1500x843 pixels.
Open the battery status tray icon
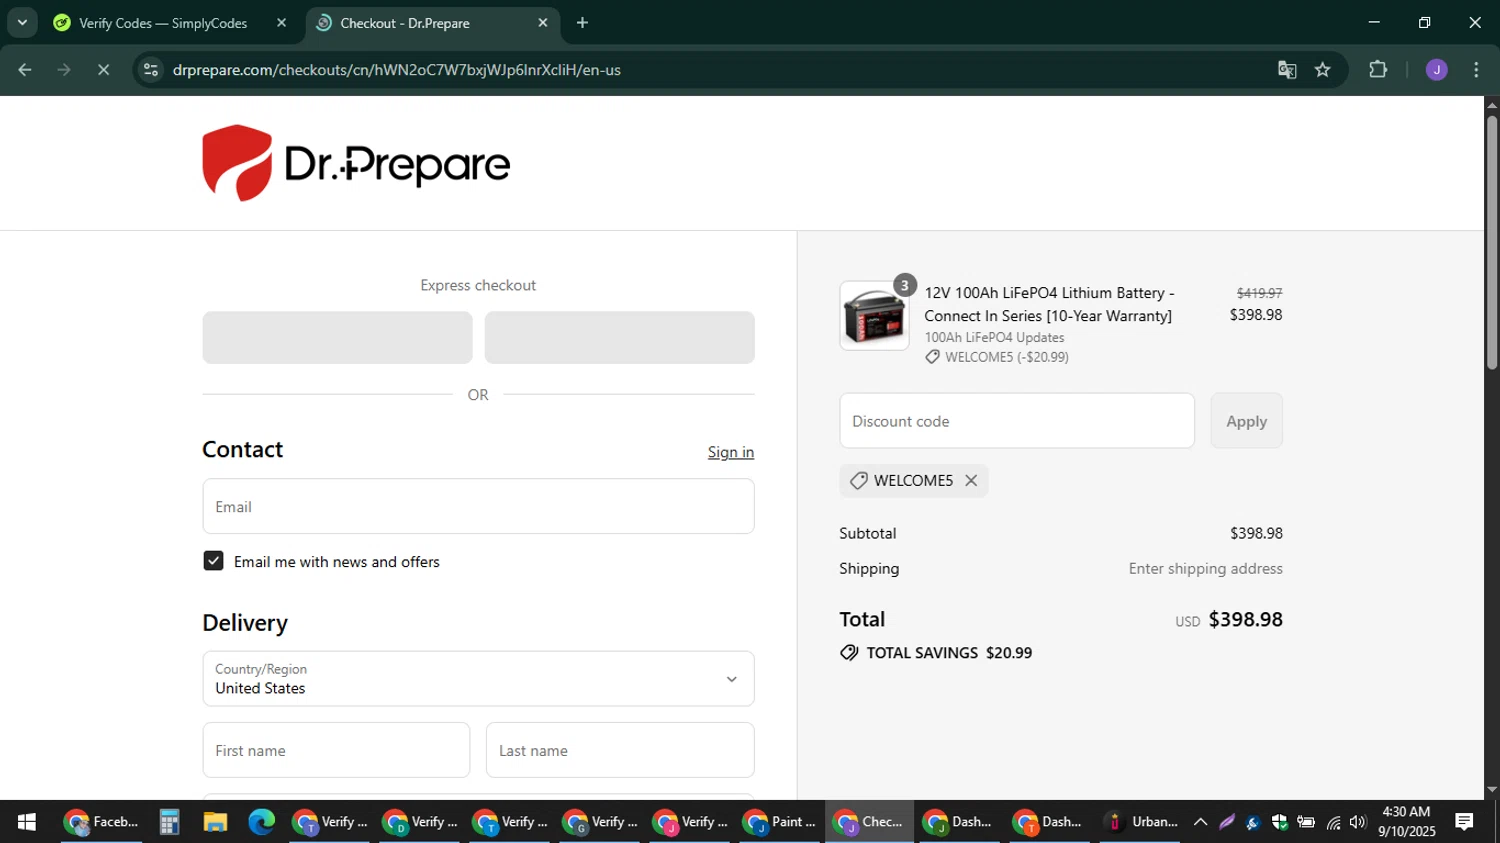coord(1306,822)
